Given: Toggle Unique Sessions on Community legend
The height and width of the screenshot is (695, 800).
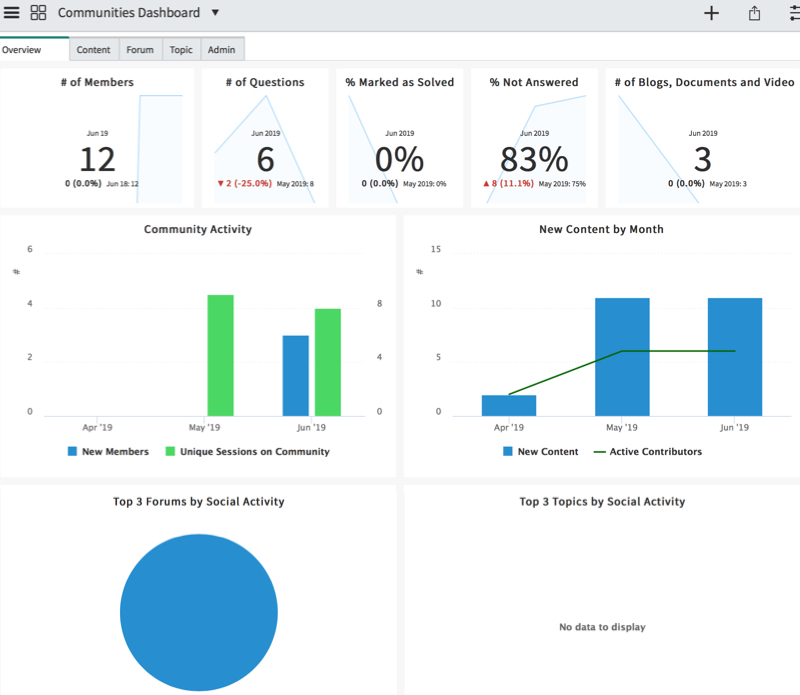Looking at the screenshot, I should (x=247, y=452).
